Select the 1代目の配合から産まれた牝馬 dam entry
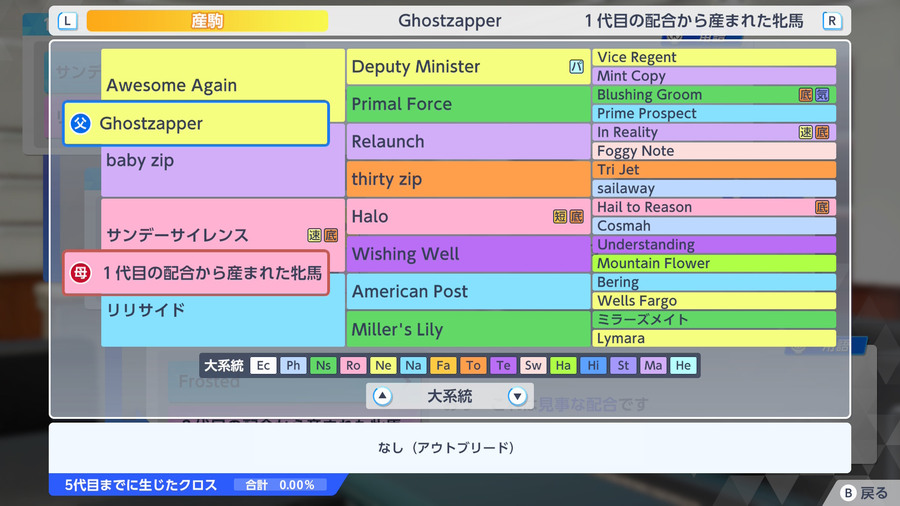This screenshot has height=506, width=900. (196, 273)
